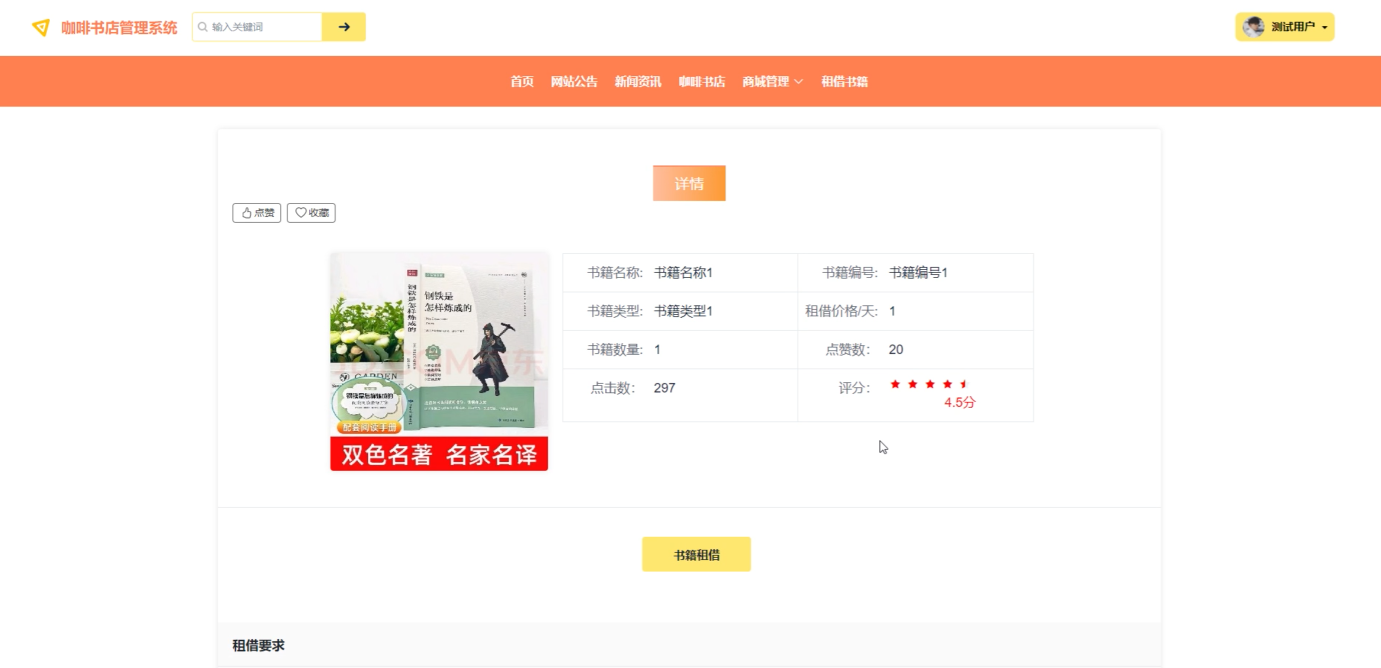This screenshot has height=668, width=1381.
Task: Click the search arrow button
Action: [x=344, y=27]
